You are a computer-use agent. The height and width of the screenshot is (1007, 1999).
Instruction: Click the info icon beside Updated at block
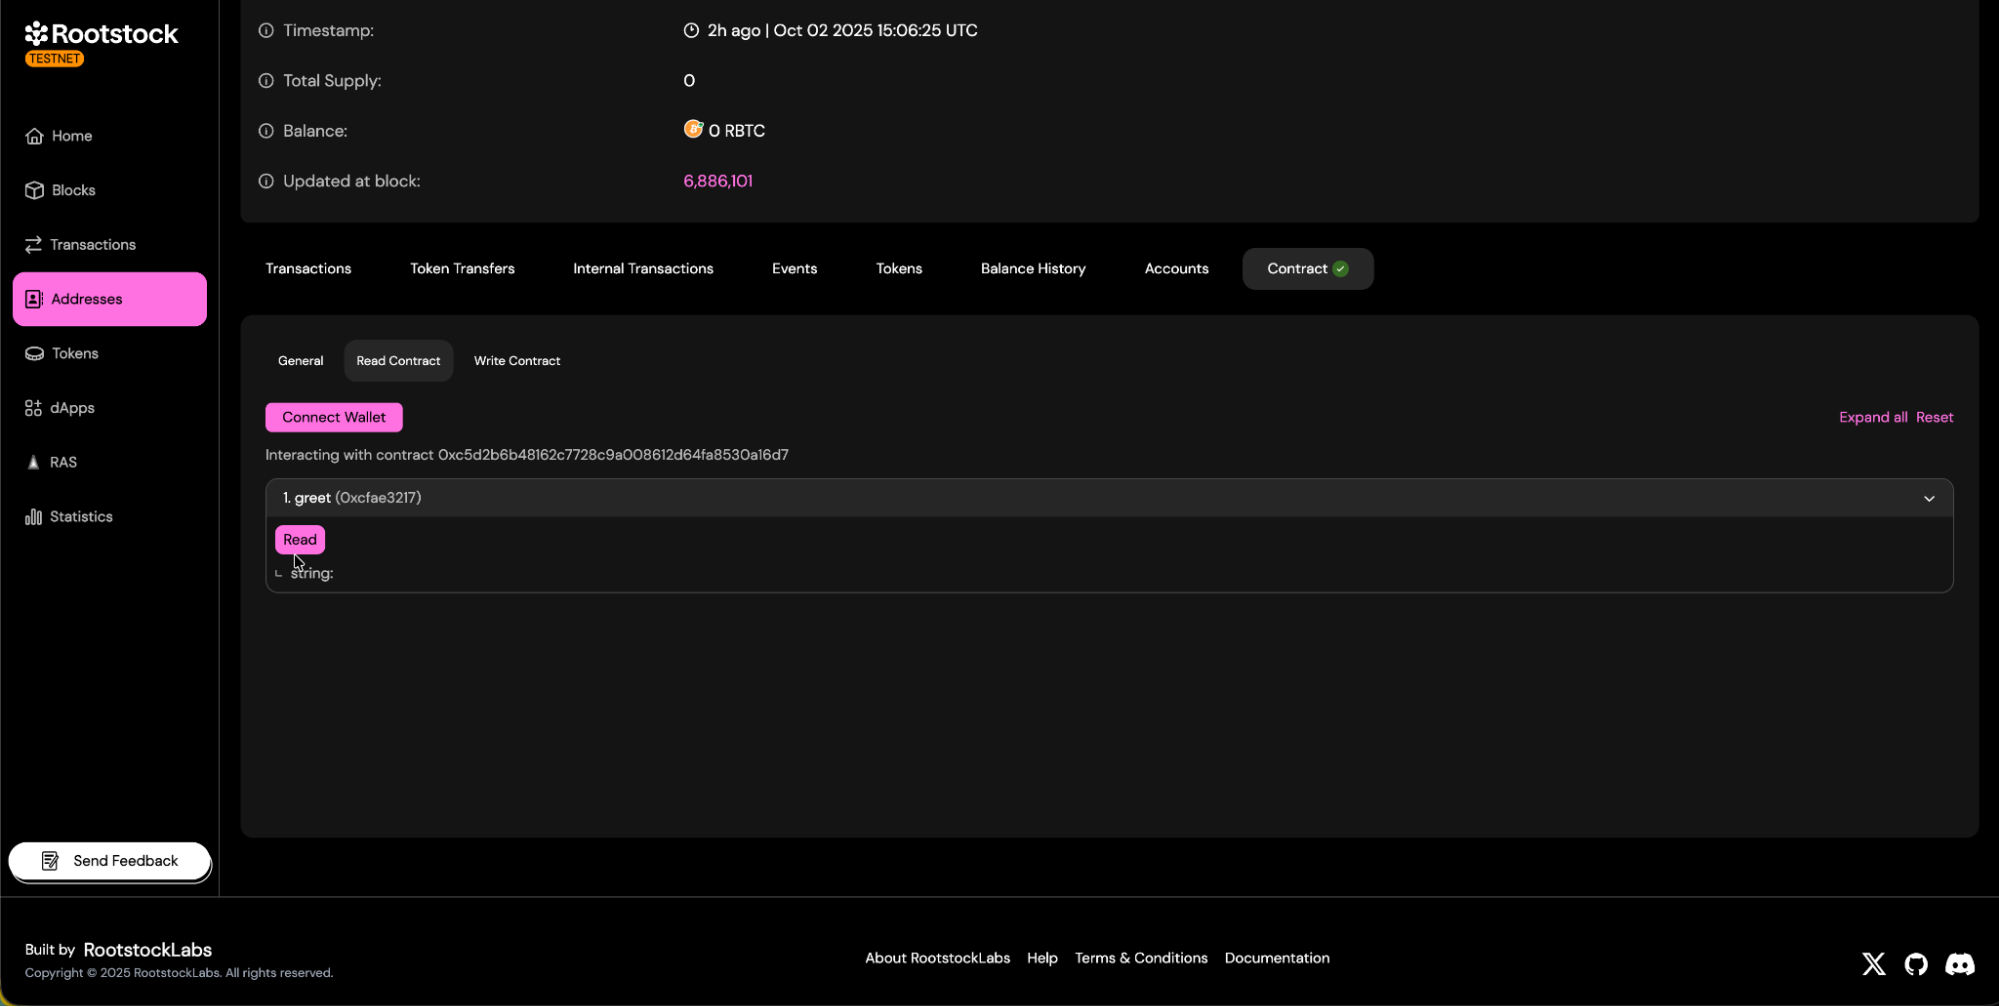coord(266,181)
